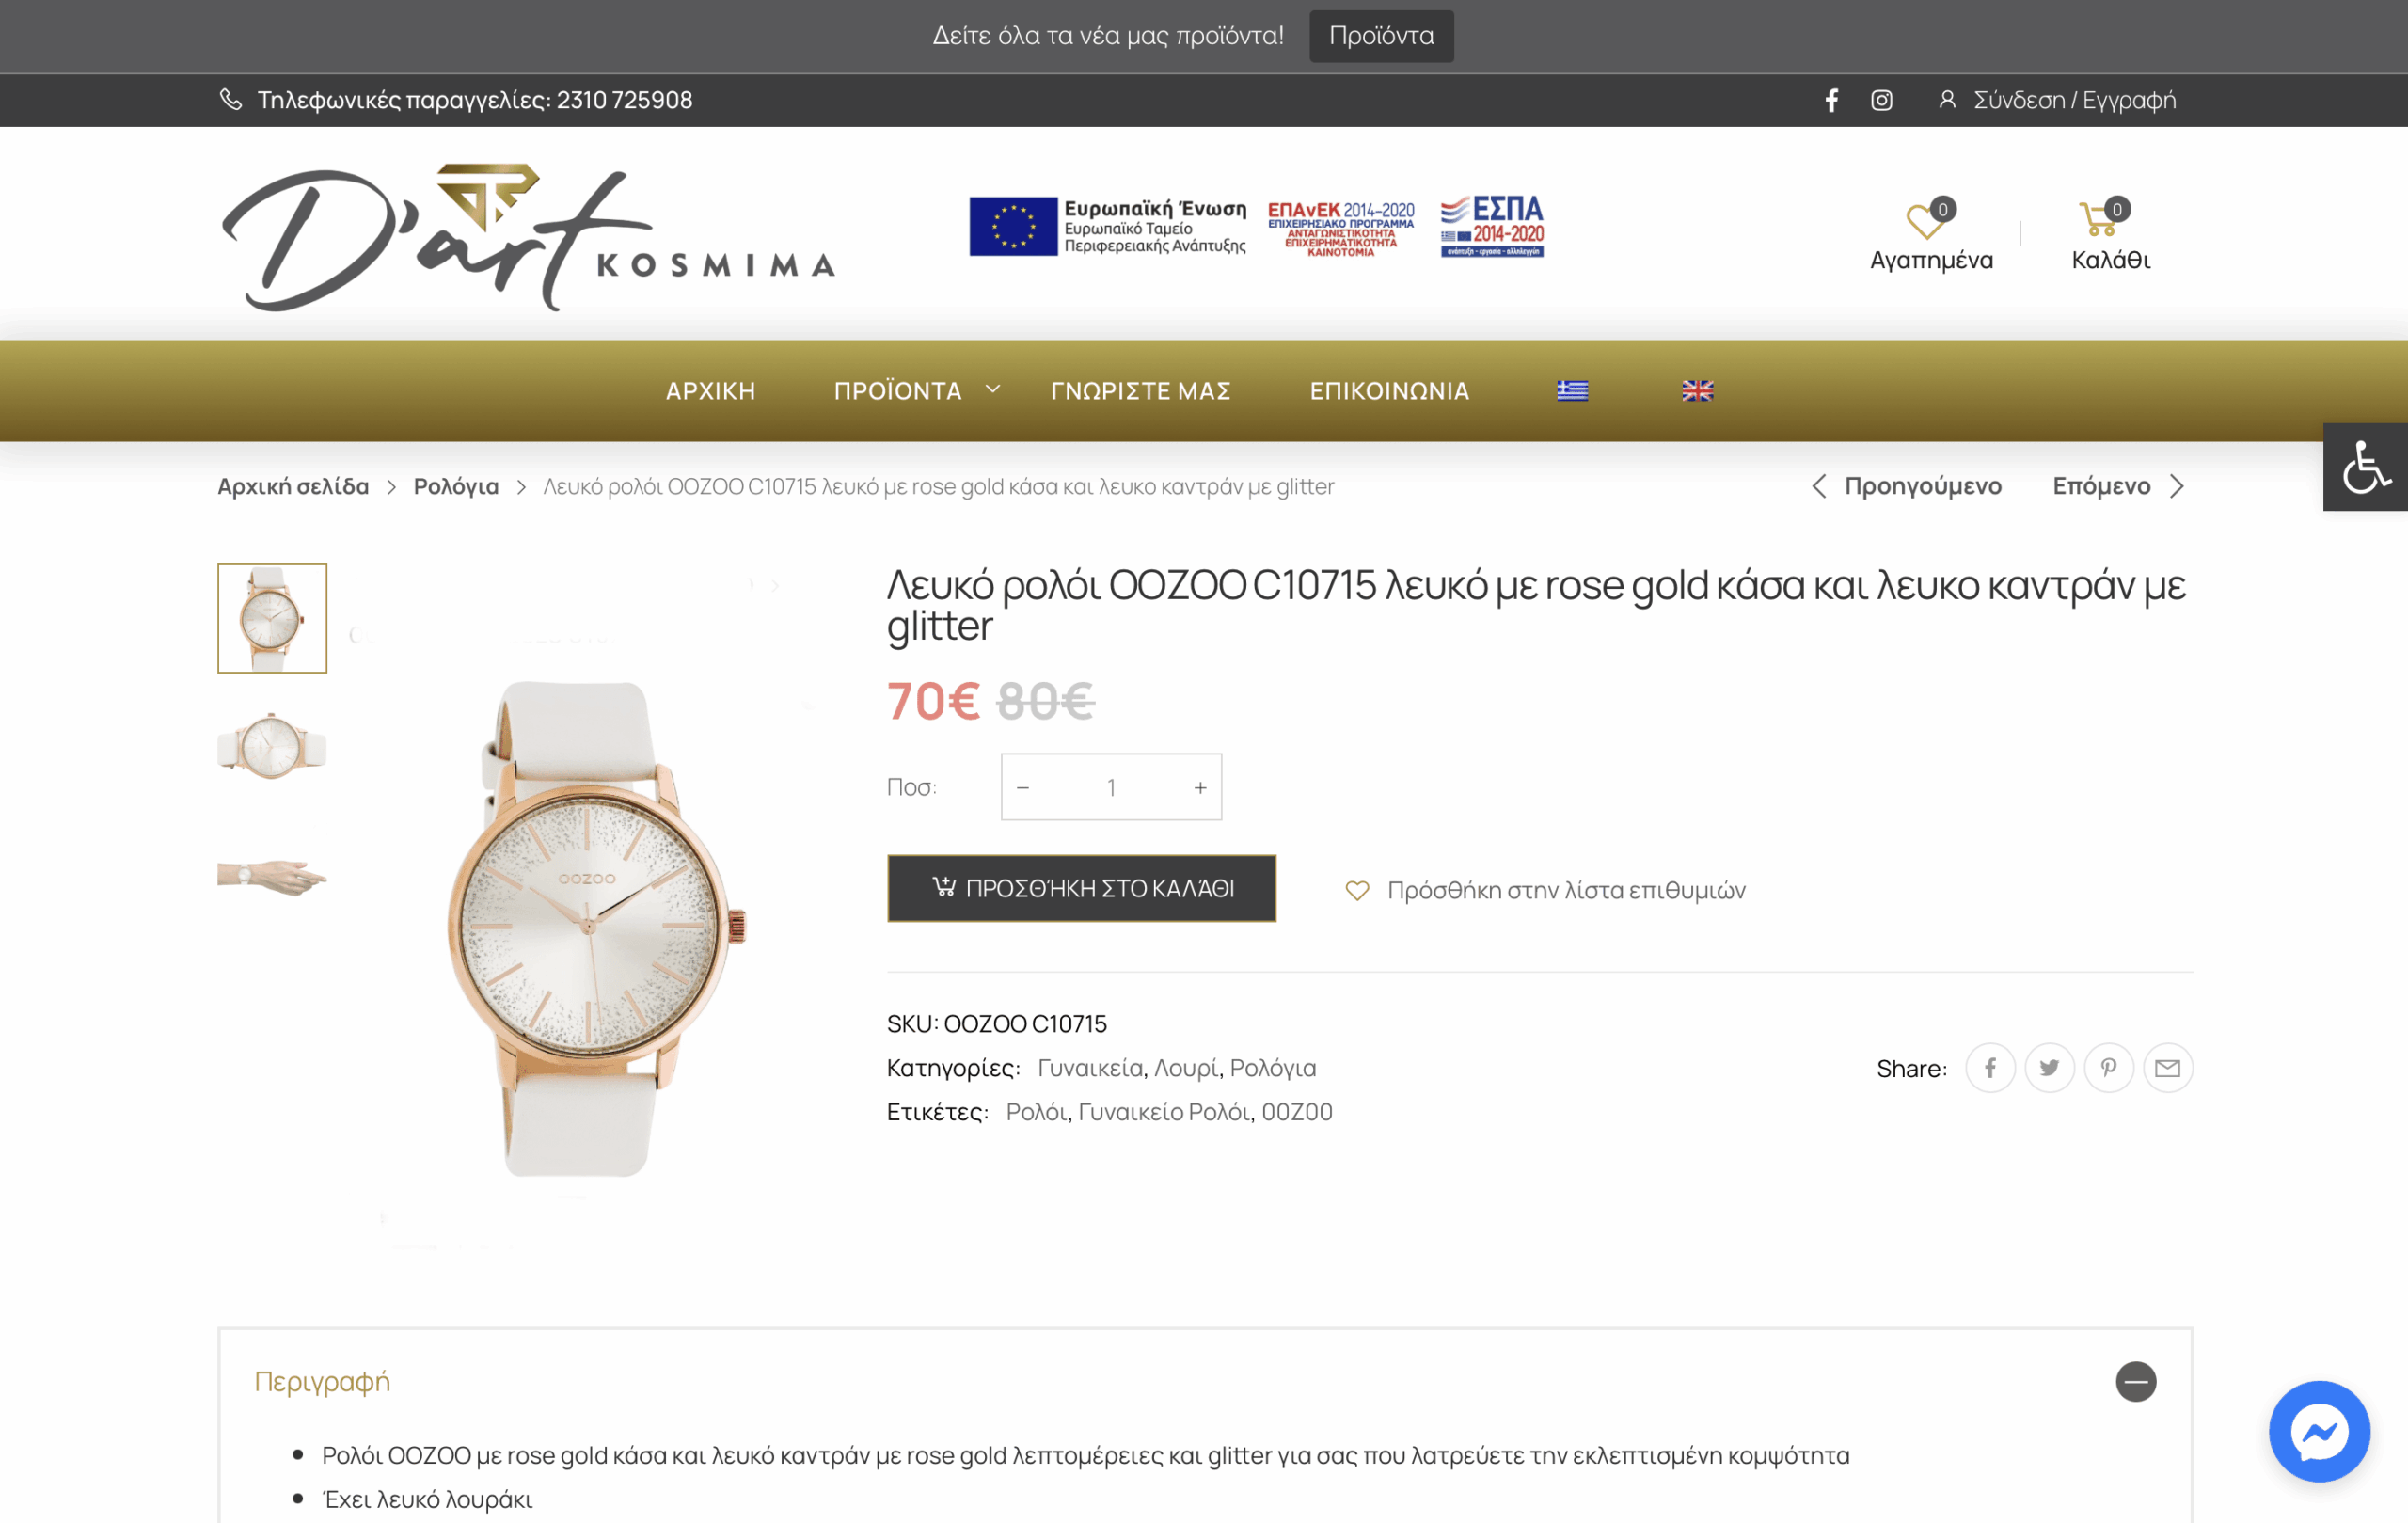Screen dimensions: 2408x1523
Task: Share product on Pinterest
Action: pyautogui.click(x=2108, y=1068)
